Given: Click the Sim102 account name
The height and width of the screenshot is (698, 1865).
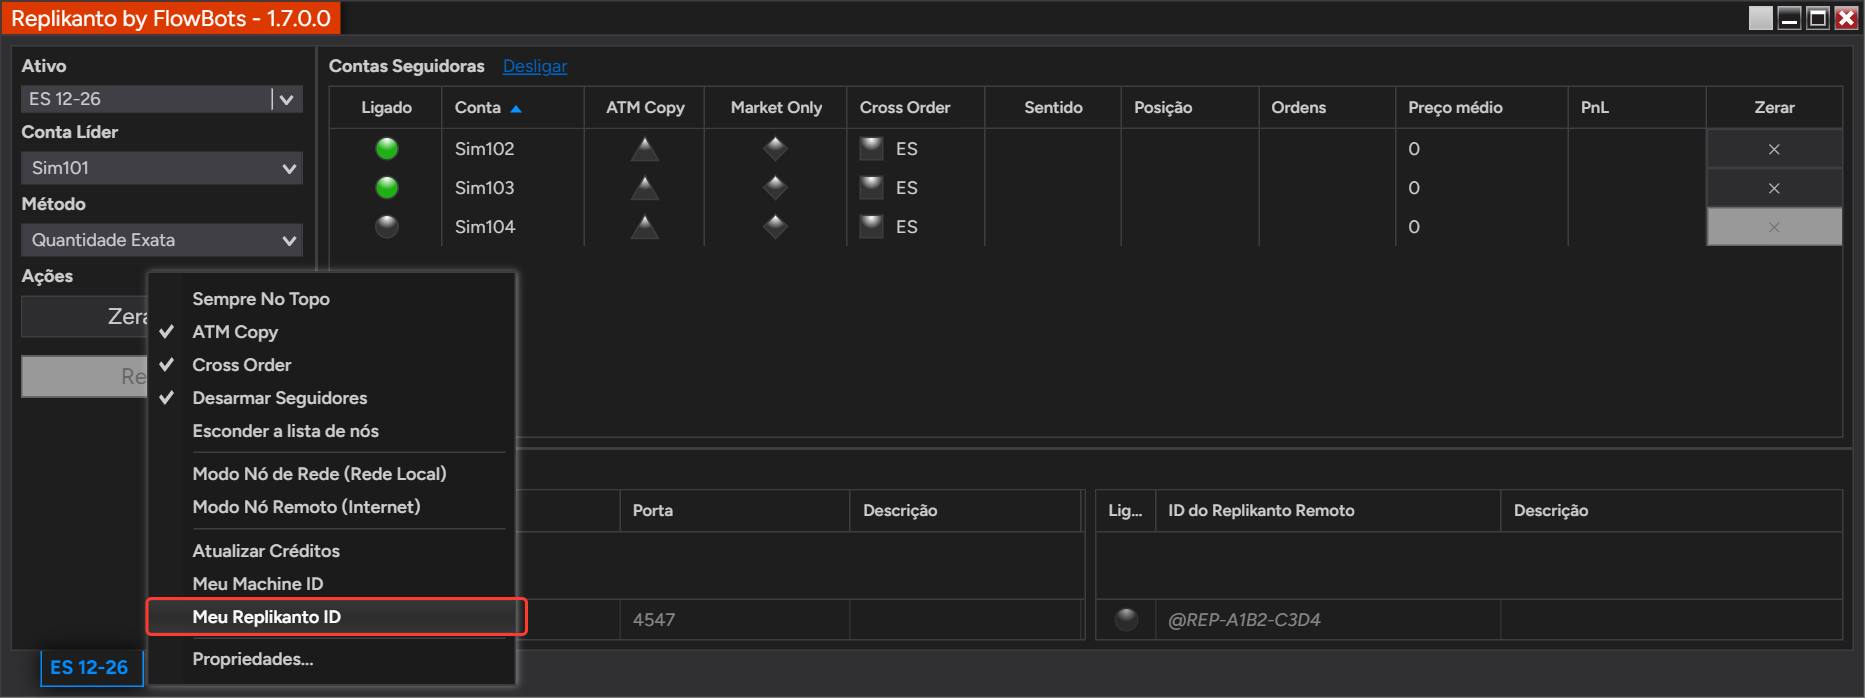Looking at the screenshot, I should (x=485, y=149).
